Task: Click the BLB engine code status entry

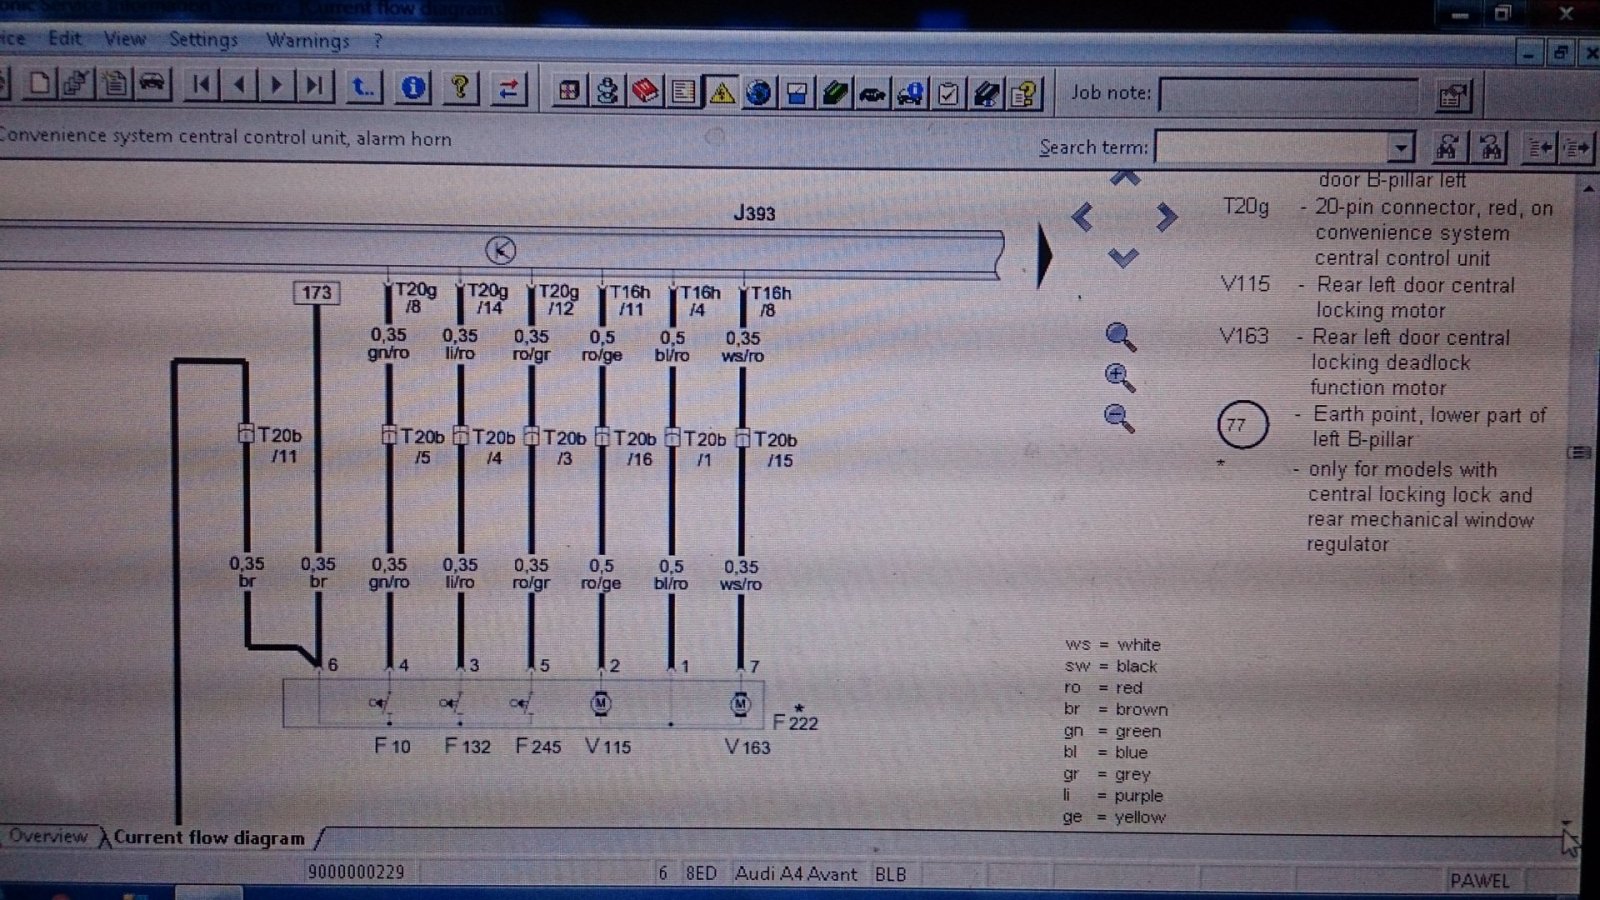Action: [890, 874]
